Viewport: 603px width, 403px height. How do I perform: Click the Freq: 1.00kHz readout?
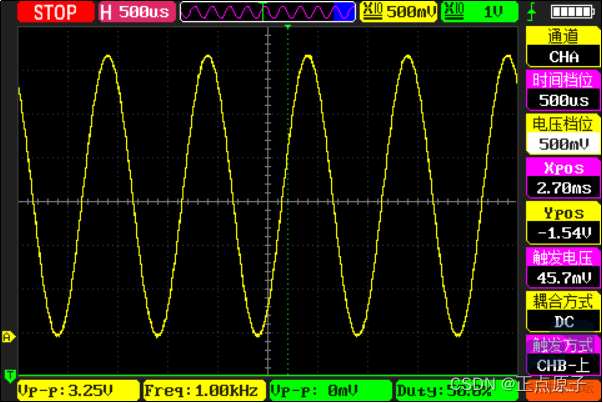pyautogui.click(x=204, y=391)
